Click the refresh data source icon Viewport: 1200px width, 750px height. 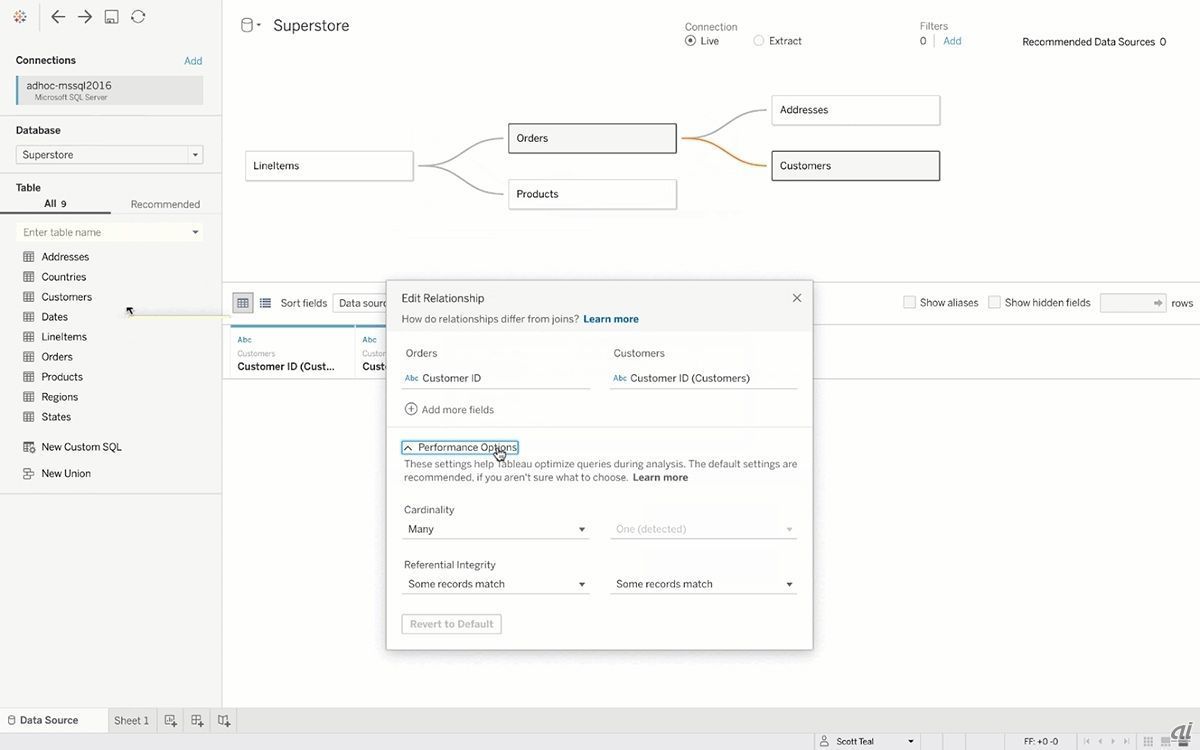138,17
